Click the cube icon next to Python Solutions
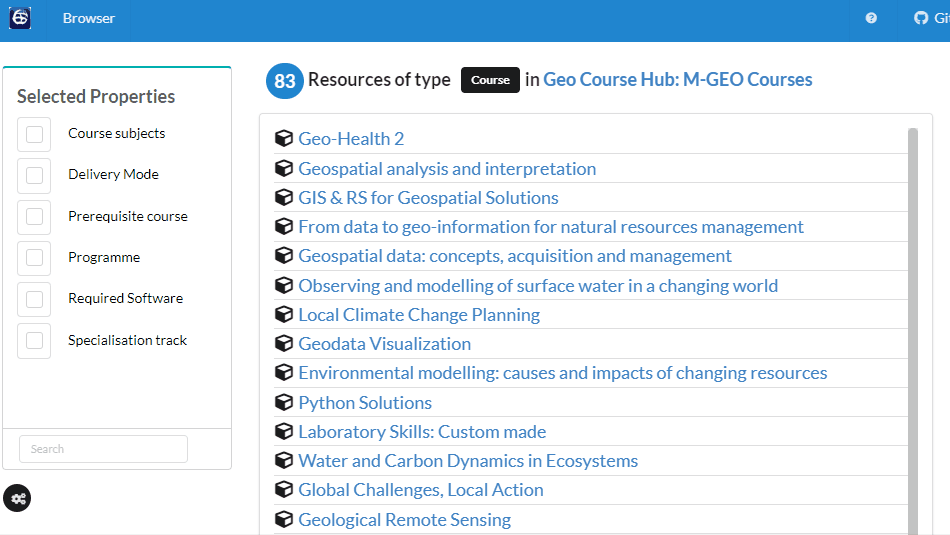Screen dimensions: 950x535 click(284, 403)
